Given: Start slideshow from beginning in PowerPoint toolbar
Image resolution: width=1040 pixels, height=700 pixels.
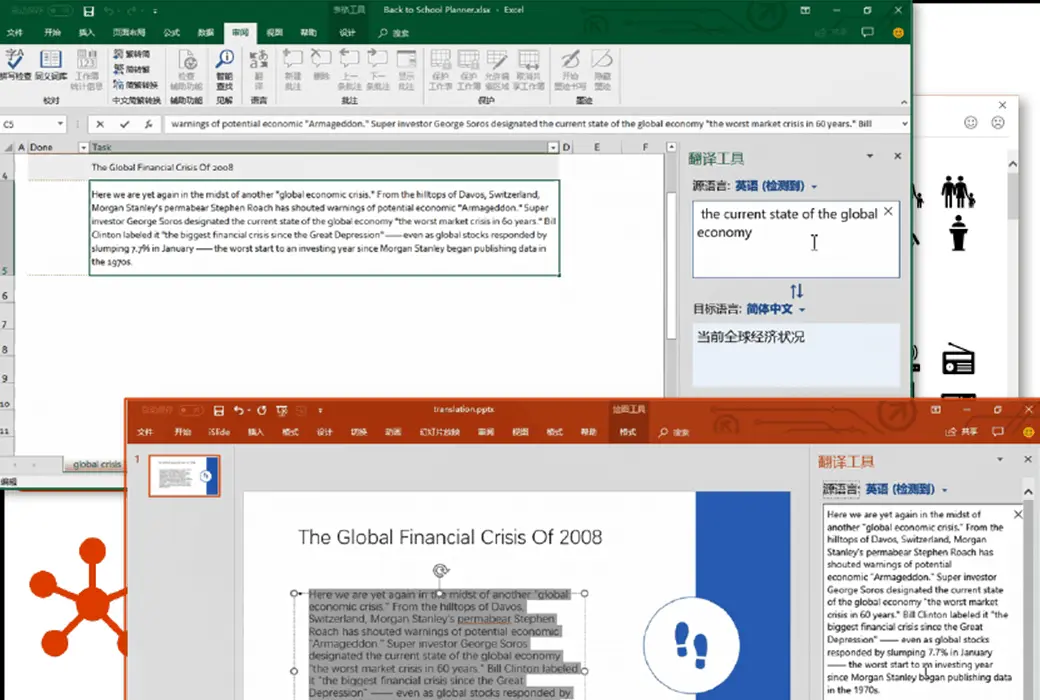Looking at the screenshot, I should coord(282,411).
